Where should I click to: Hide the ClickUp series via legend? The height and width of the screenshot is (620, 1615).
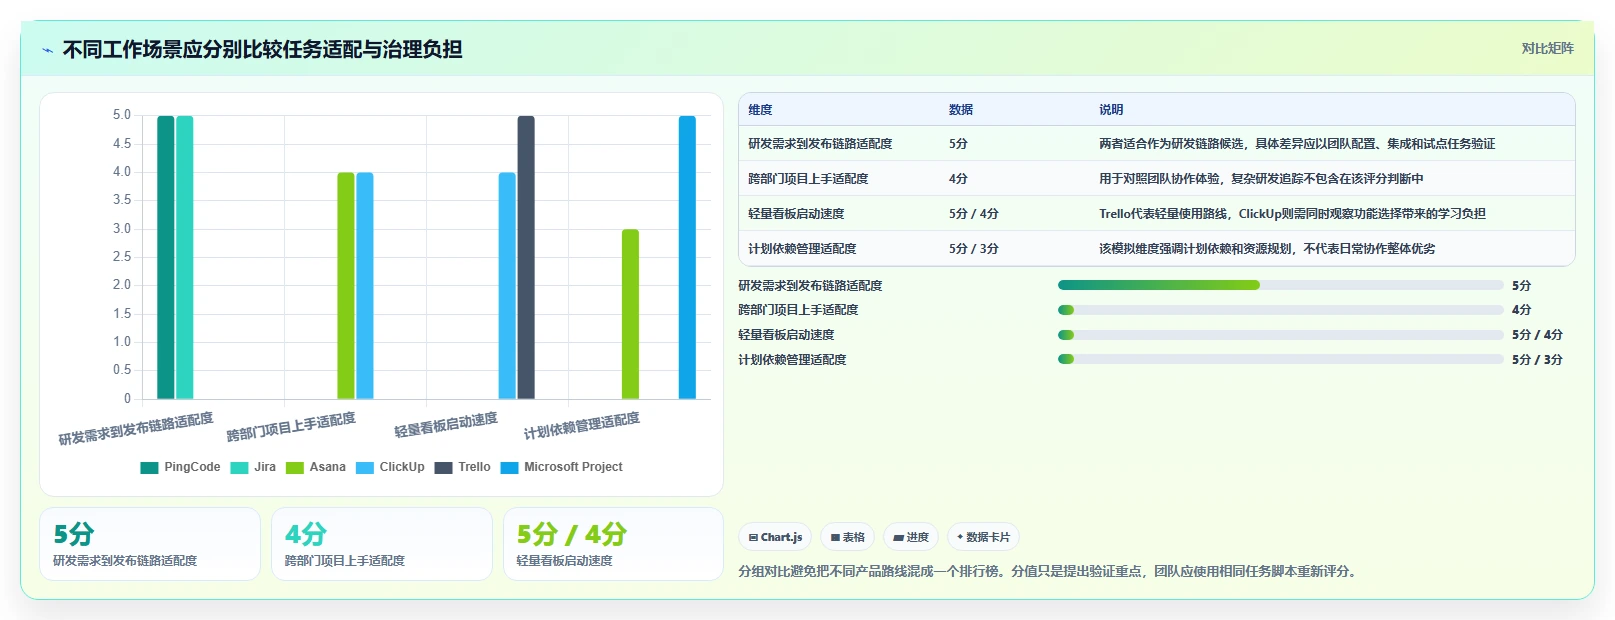click(x=390, y=467)
